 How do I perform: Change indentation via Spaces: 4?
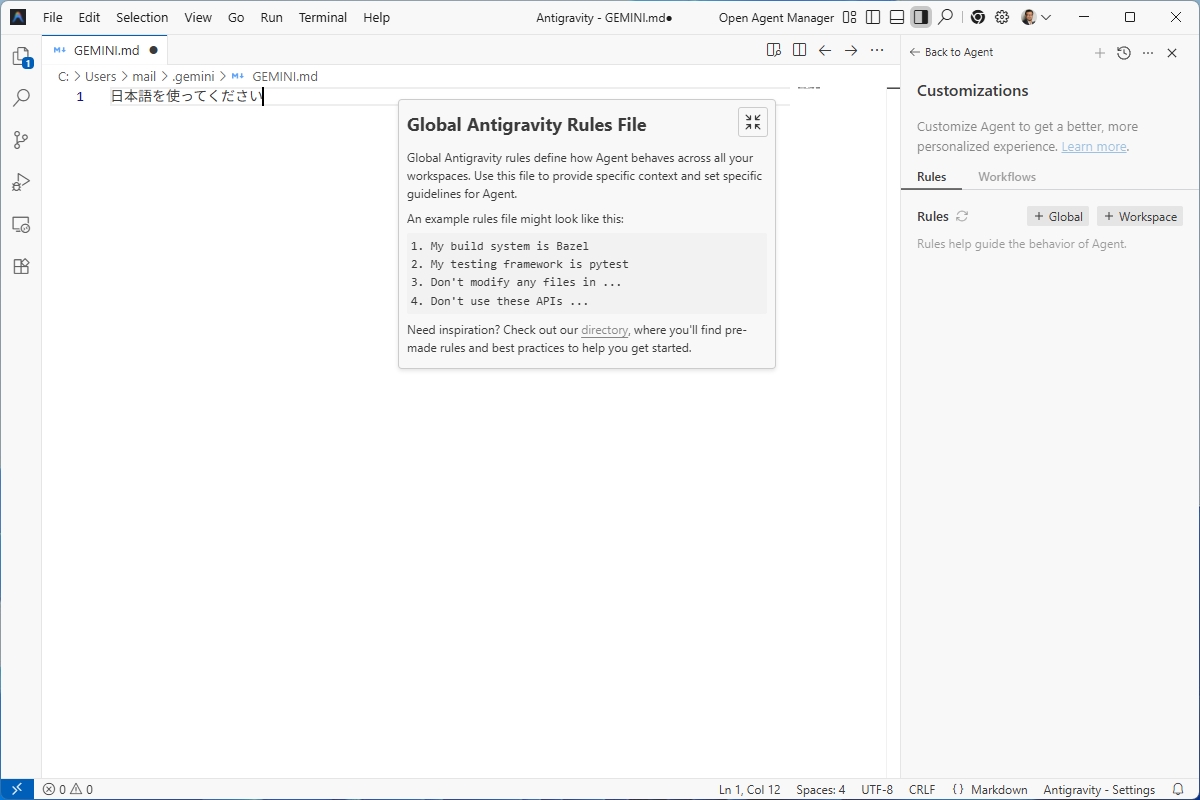coord(820,789)
